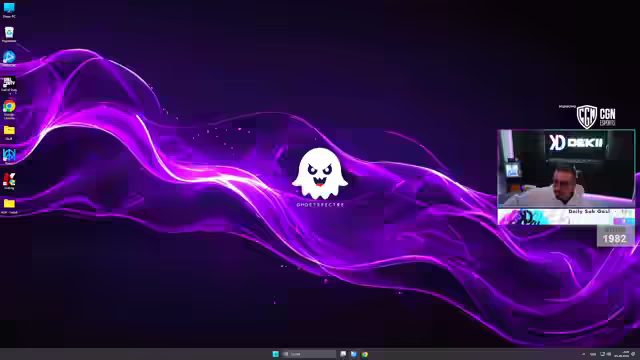Click the Daily Sub Goal bar
This screenshot has height=360, width=640.
[x=566, y=216]
